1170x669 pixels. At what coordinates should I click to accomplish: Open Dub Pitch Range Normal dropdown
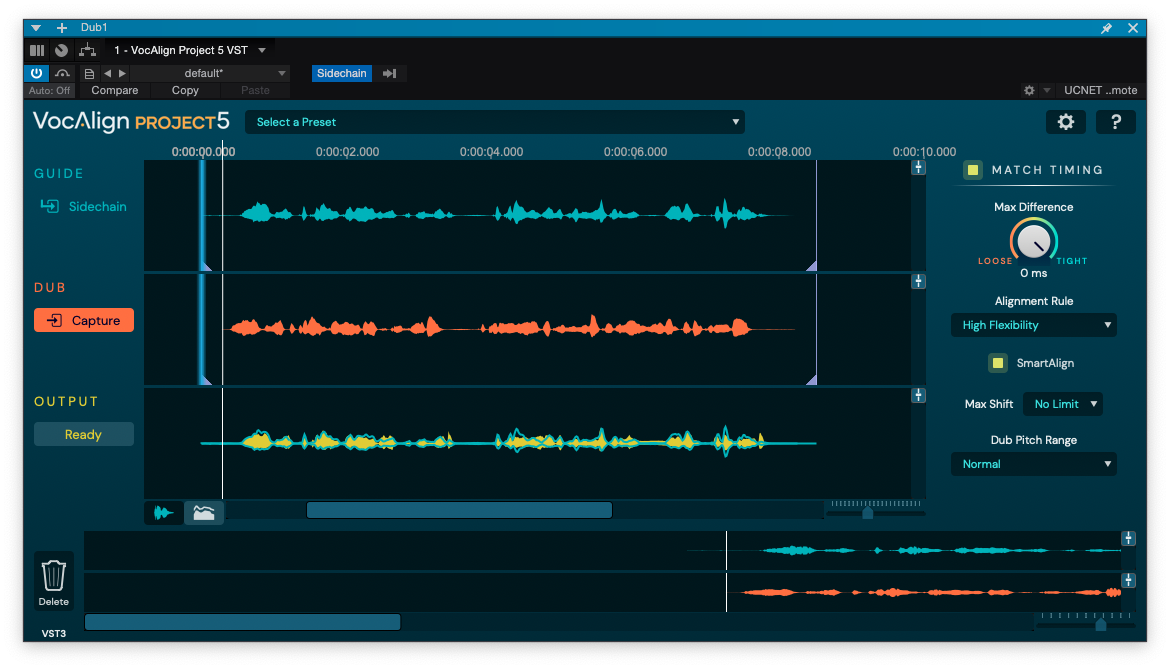tap(1033, 464)
